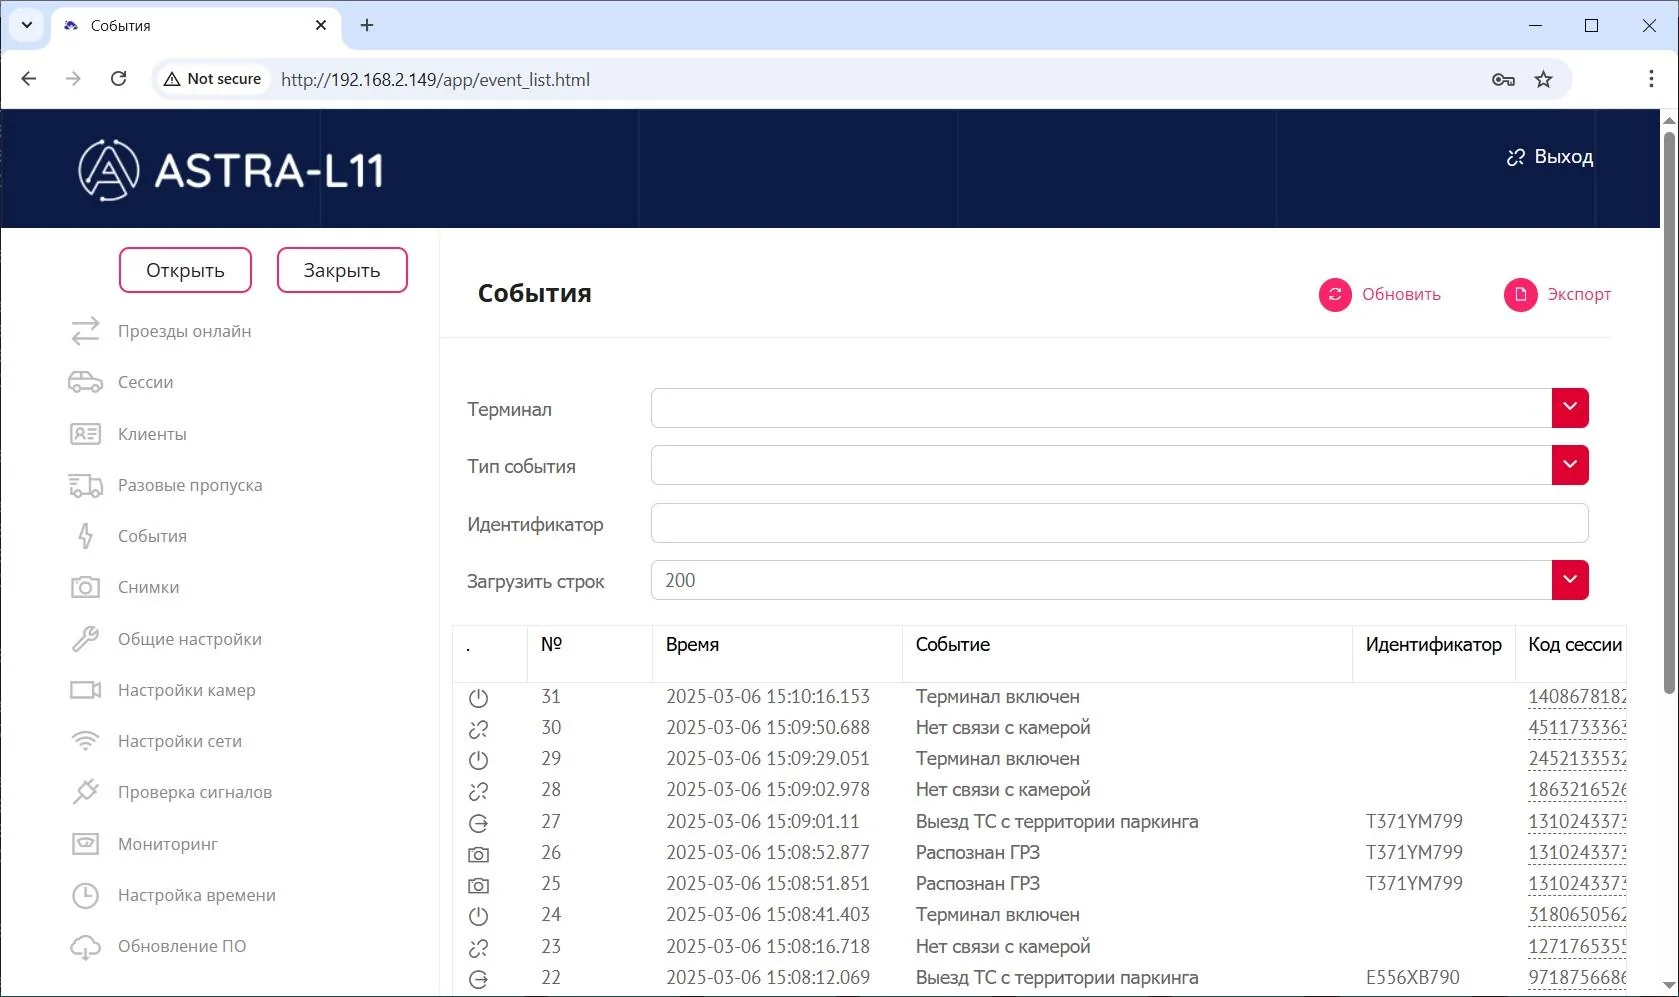Open the Загрузить строк dropdown arrow
Viewport: 1679px width, 997px height.
coord(1570,580)
